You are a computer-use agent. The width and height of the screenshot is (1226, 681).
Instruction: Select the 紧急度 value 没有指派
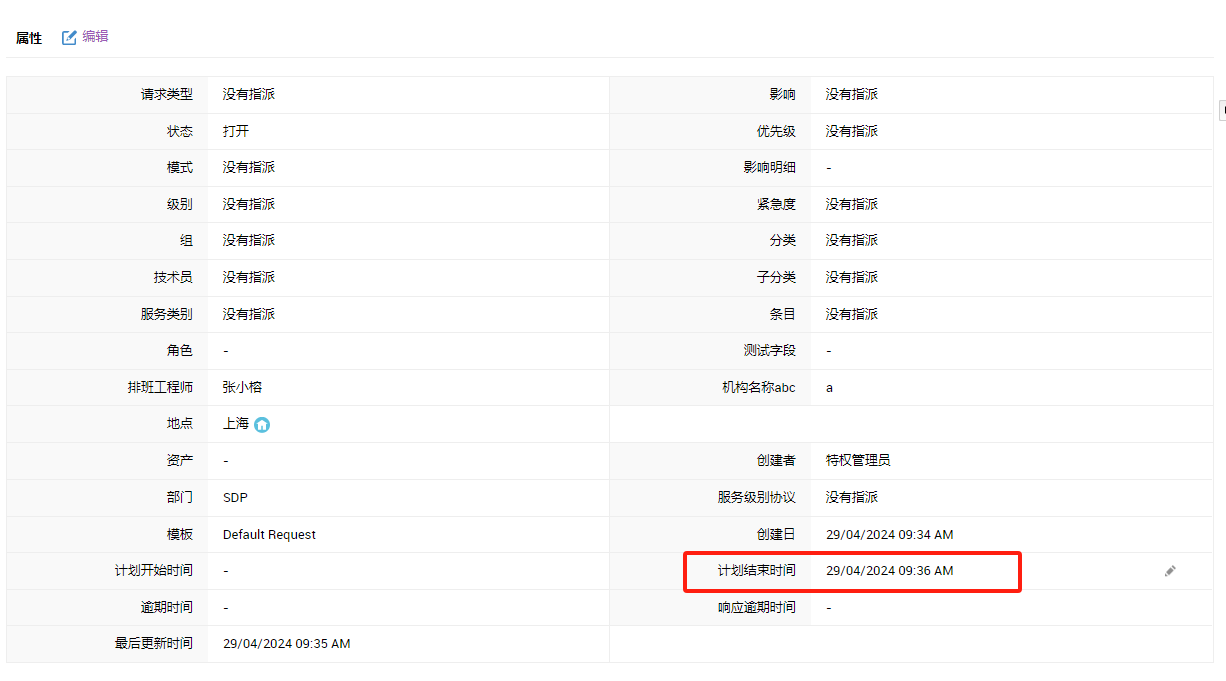pyautogui.click(x=851, y=204)
